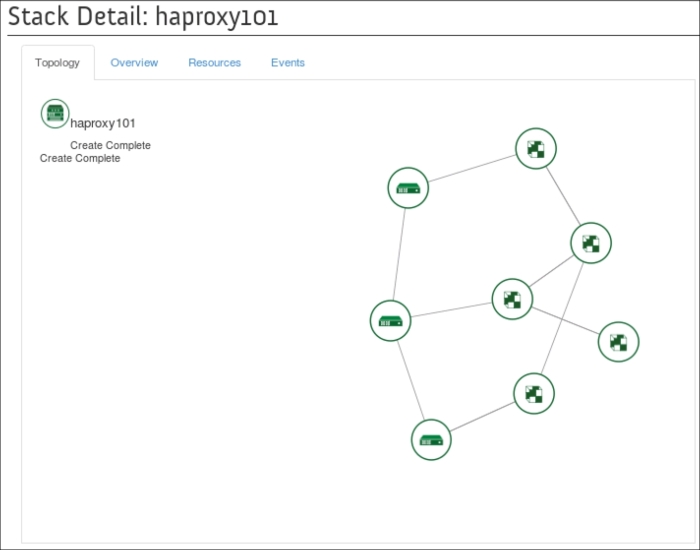This screenshot has height=550, width=700.
Task: Click the lower-left Create Complete status line
Action: click(x=80, y=158)
